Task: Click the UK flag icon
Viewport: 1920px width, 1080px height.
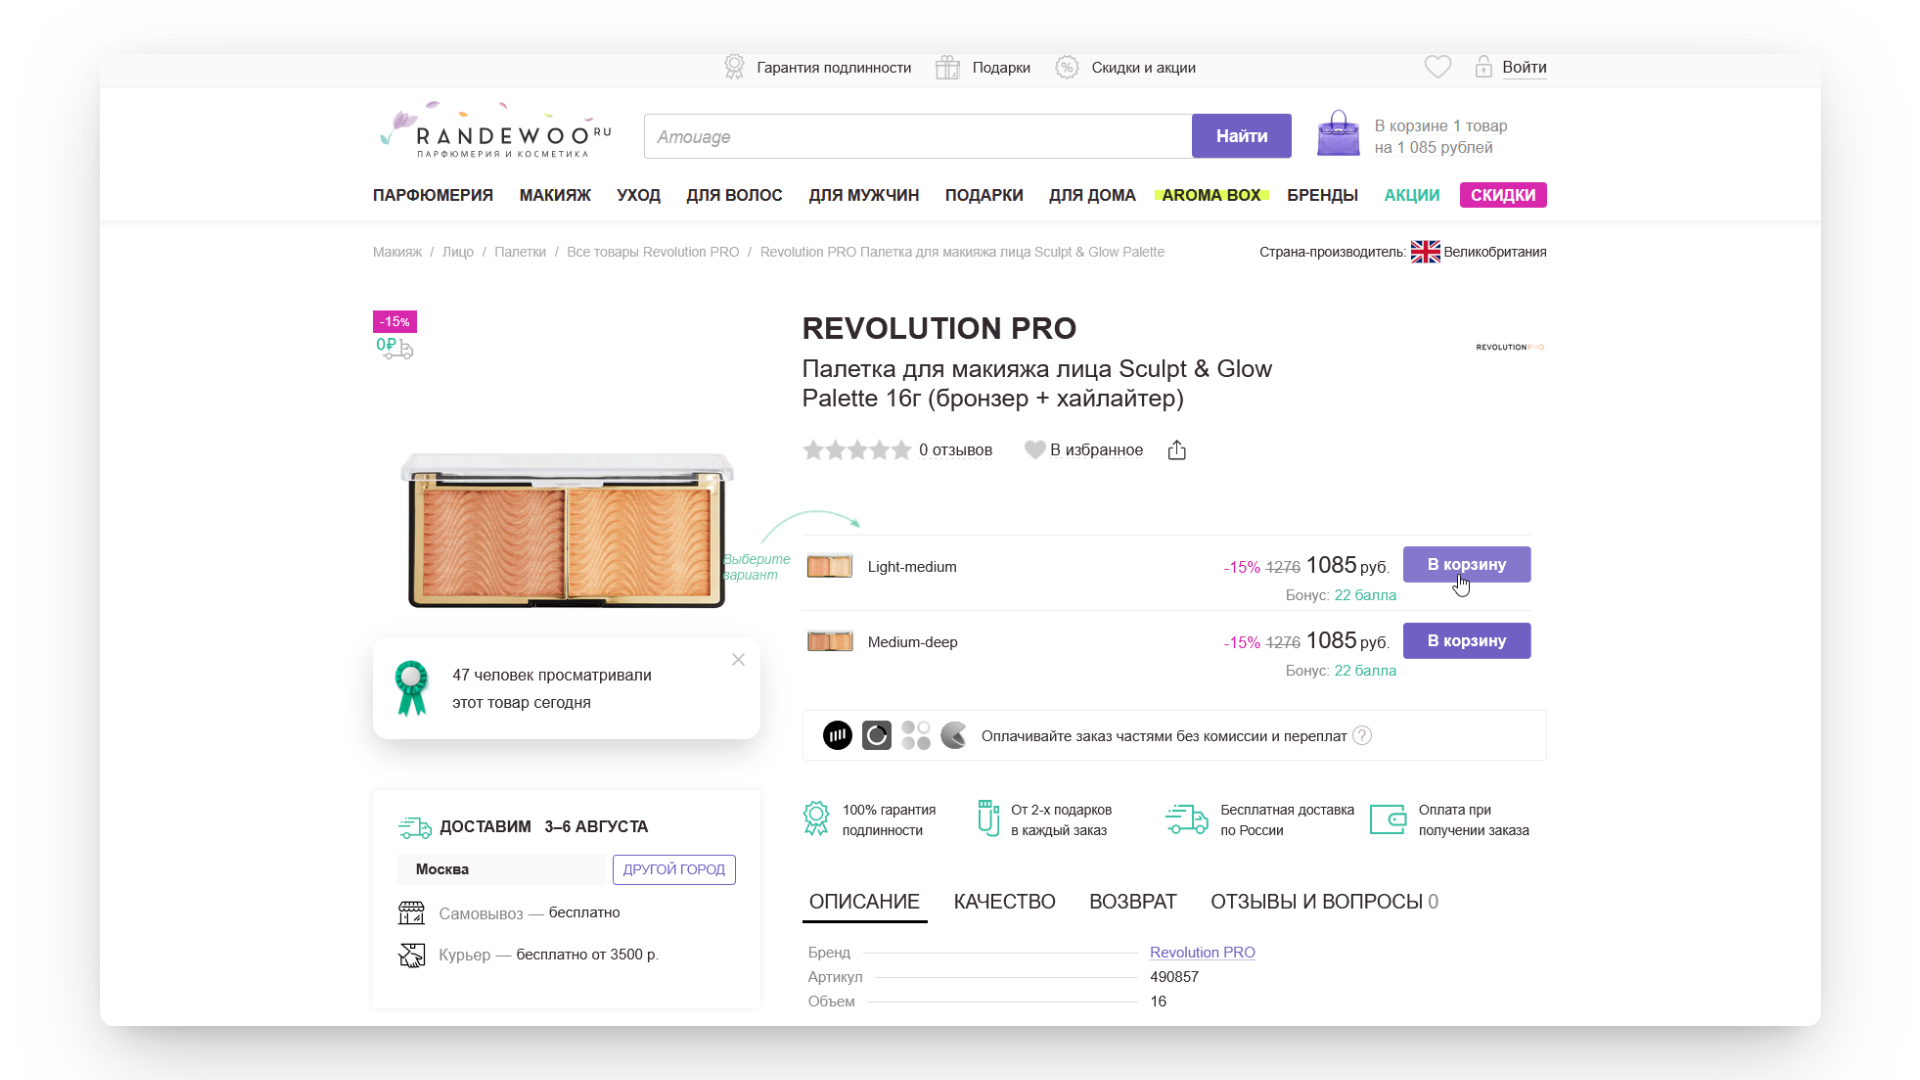Action: (x=1425, y=252)
